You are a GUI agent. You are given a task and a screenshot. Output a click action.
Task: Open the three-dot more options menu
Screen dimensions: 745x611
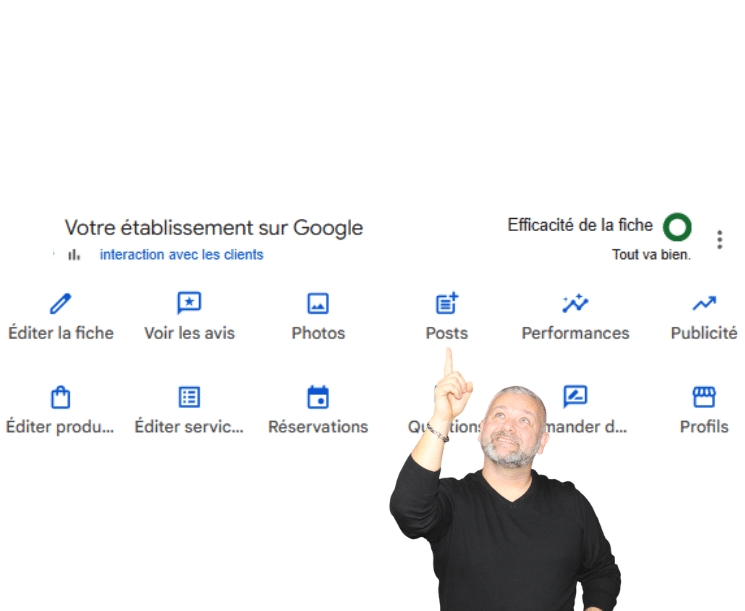tap(720, 240)
